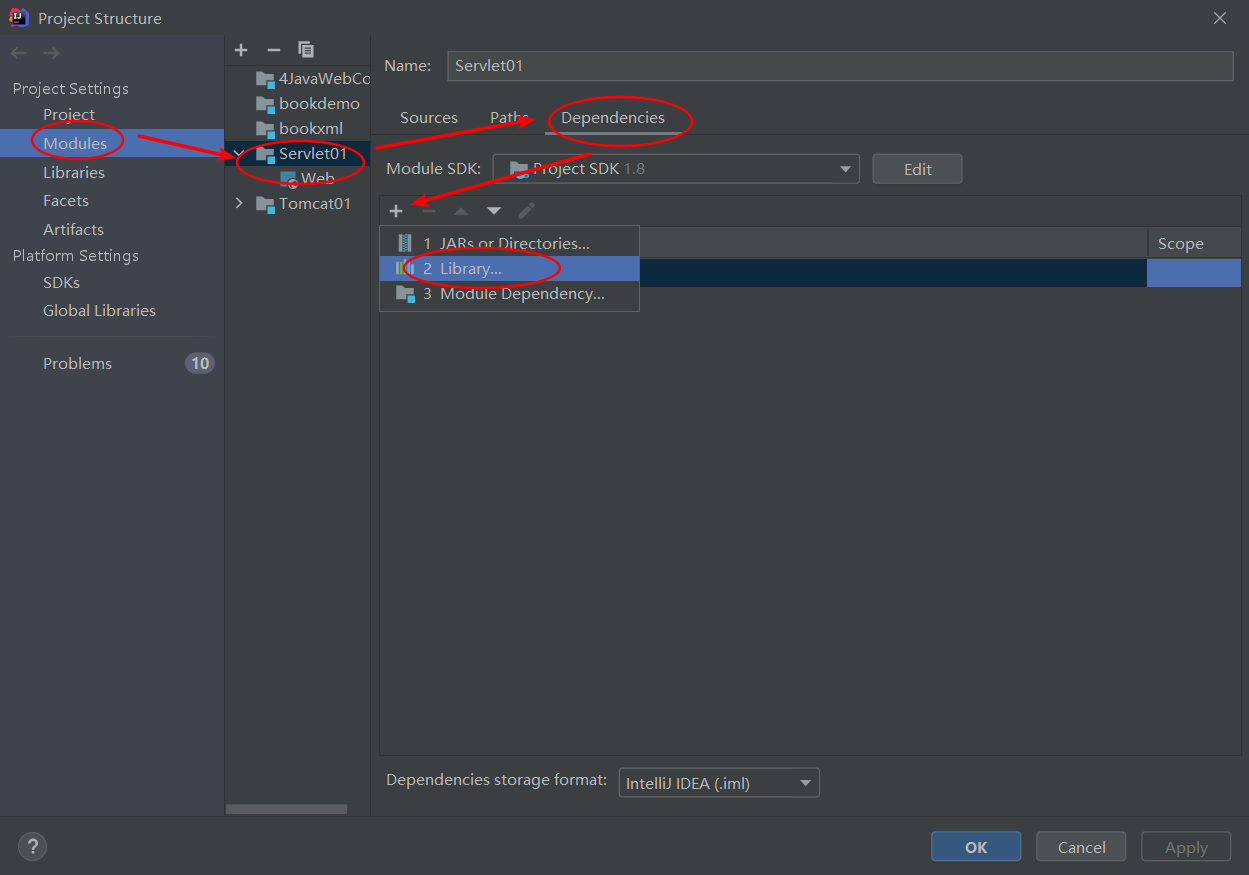
Task: Select the Servlet01 module
Action: (313, 154)
